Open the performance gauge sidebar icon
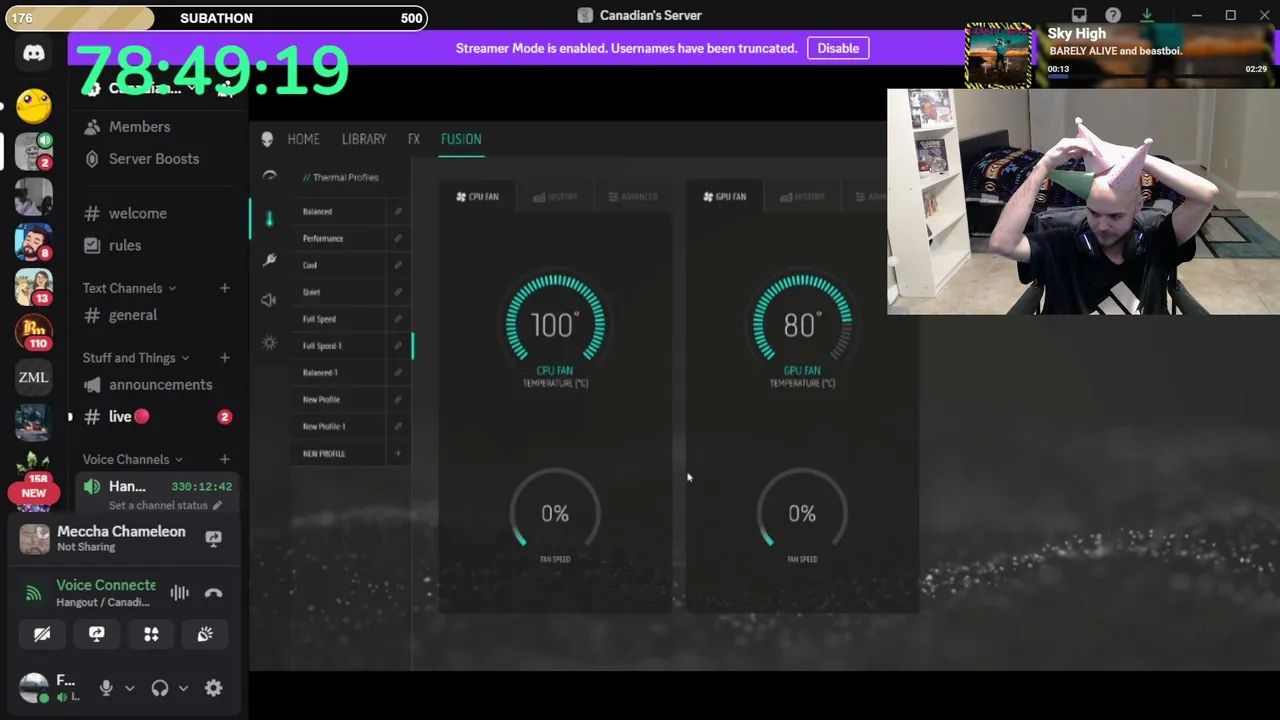This screenshot has height=720, width=1280. coord(269,177)
